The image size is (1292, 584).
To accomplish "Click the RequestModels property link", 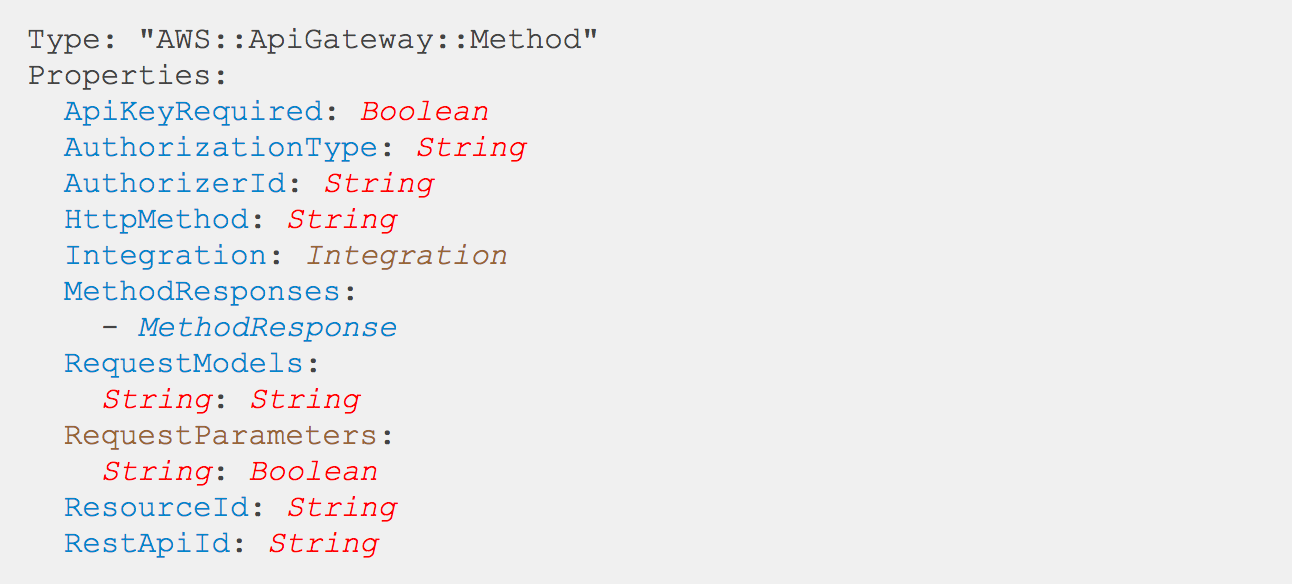I will (x=184, y=363).
